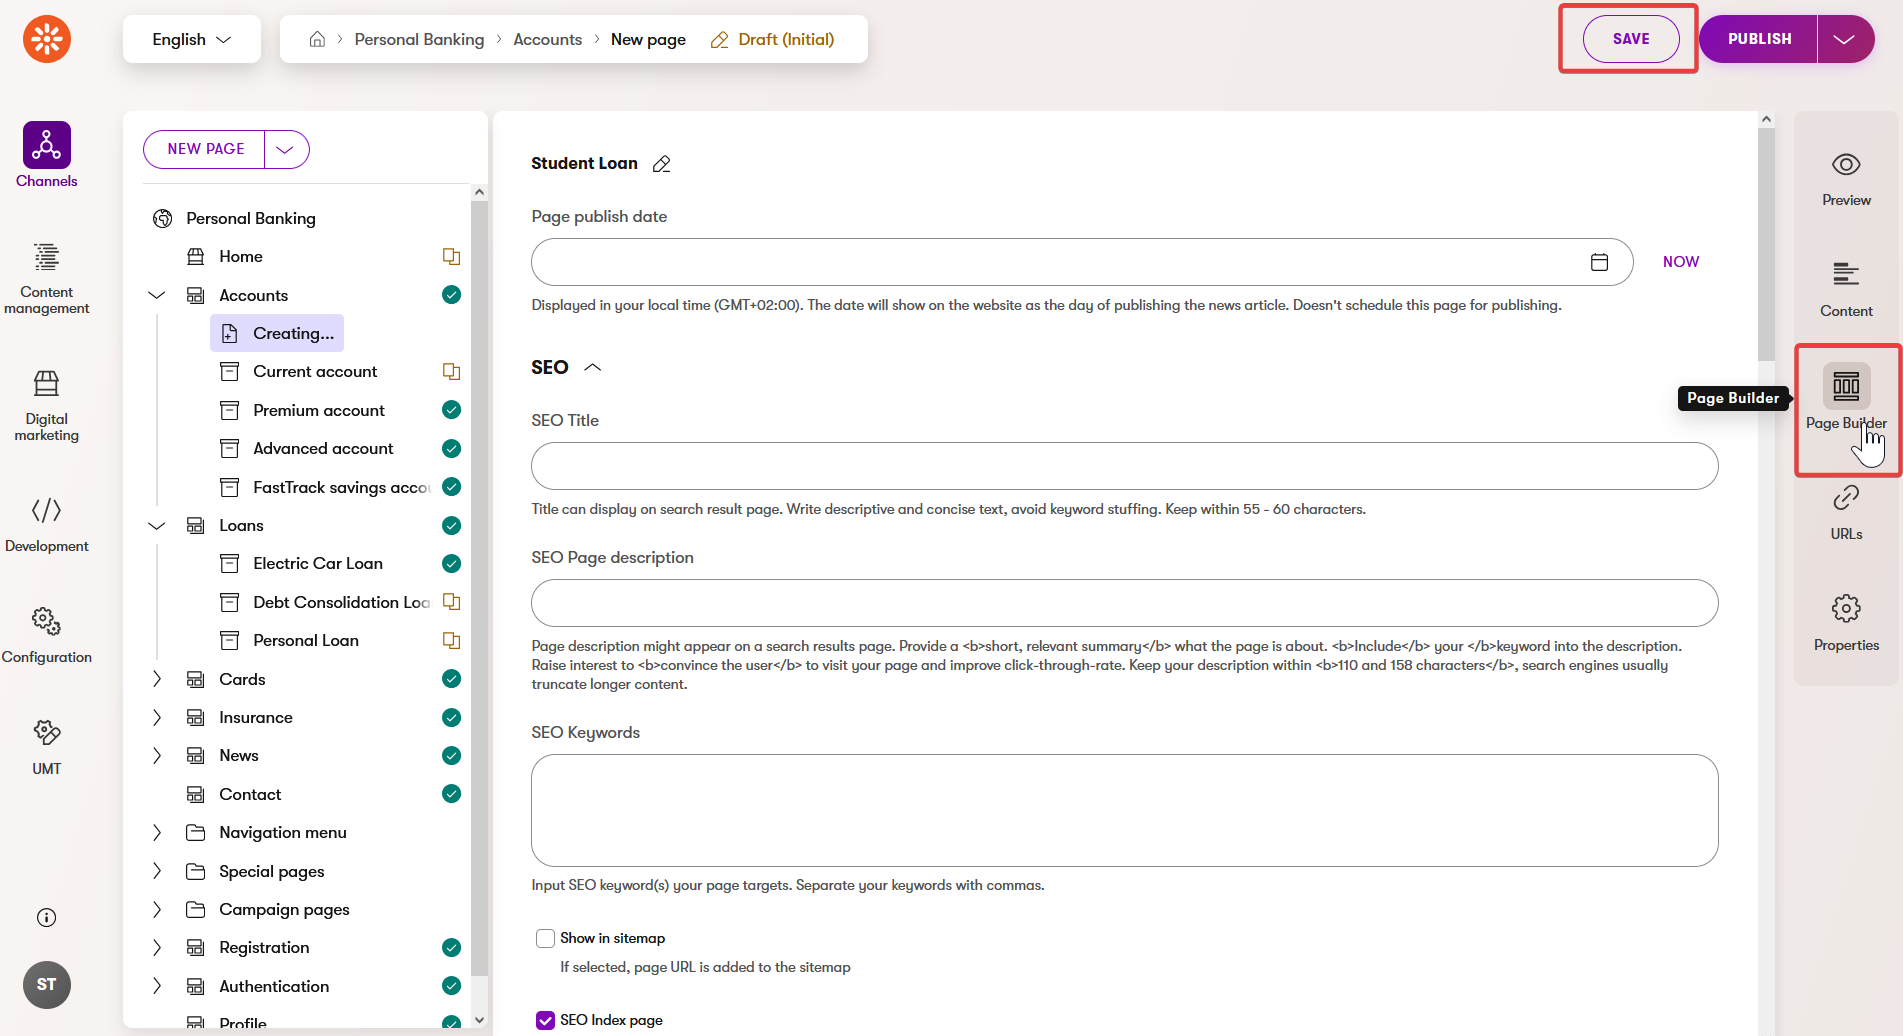Open the Channels application icon
The height and width of the screenshot is (1036, 1903).
tap(46, 147)
